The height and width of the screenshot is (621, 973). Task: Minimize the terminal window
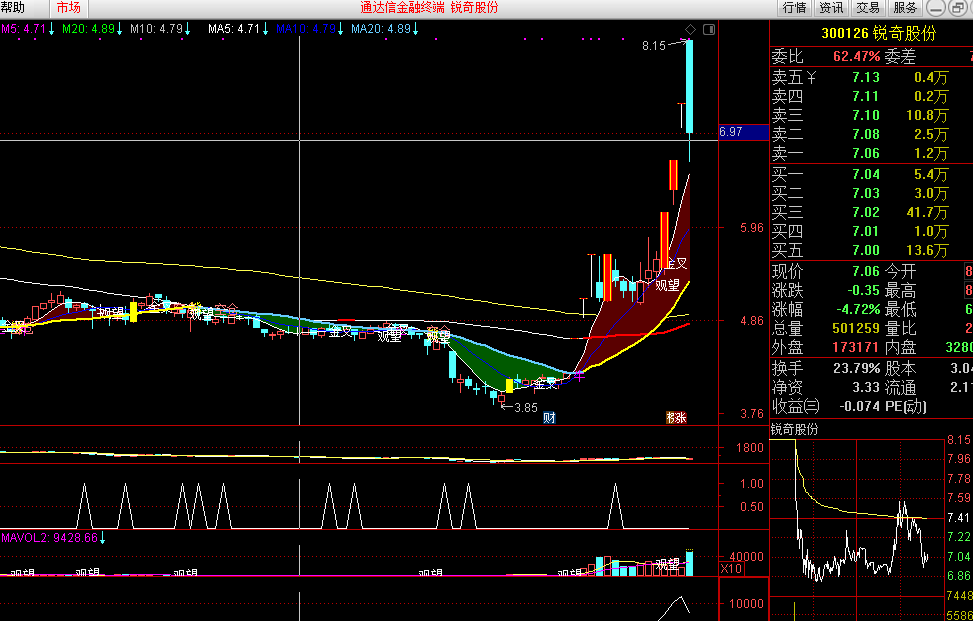[937, 8]
